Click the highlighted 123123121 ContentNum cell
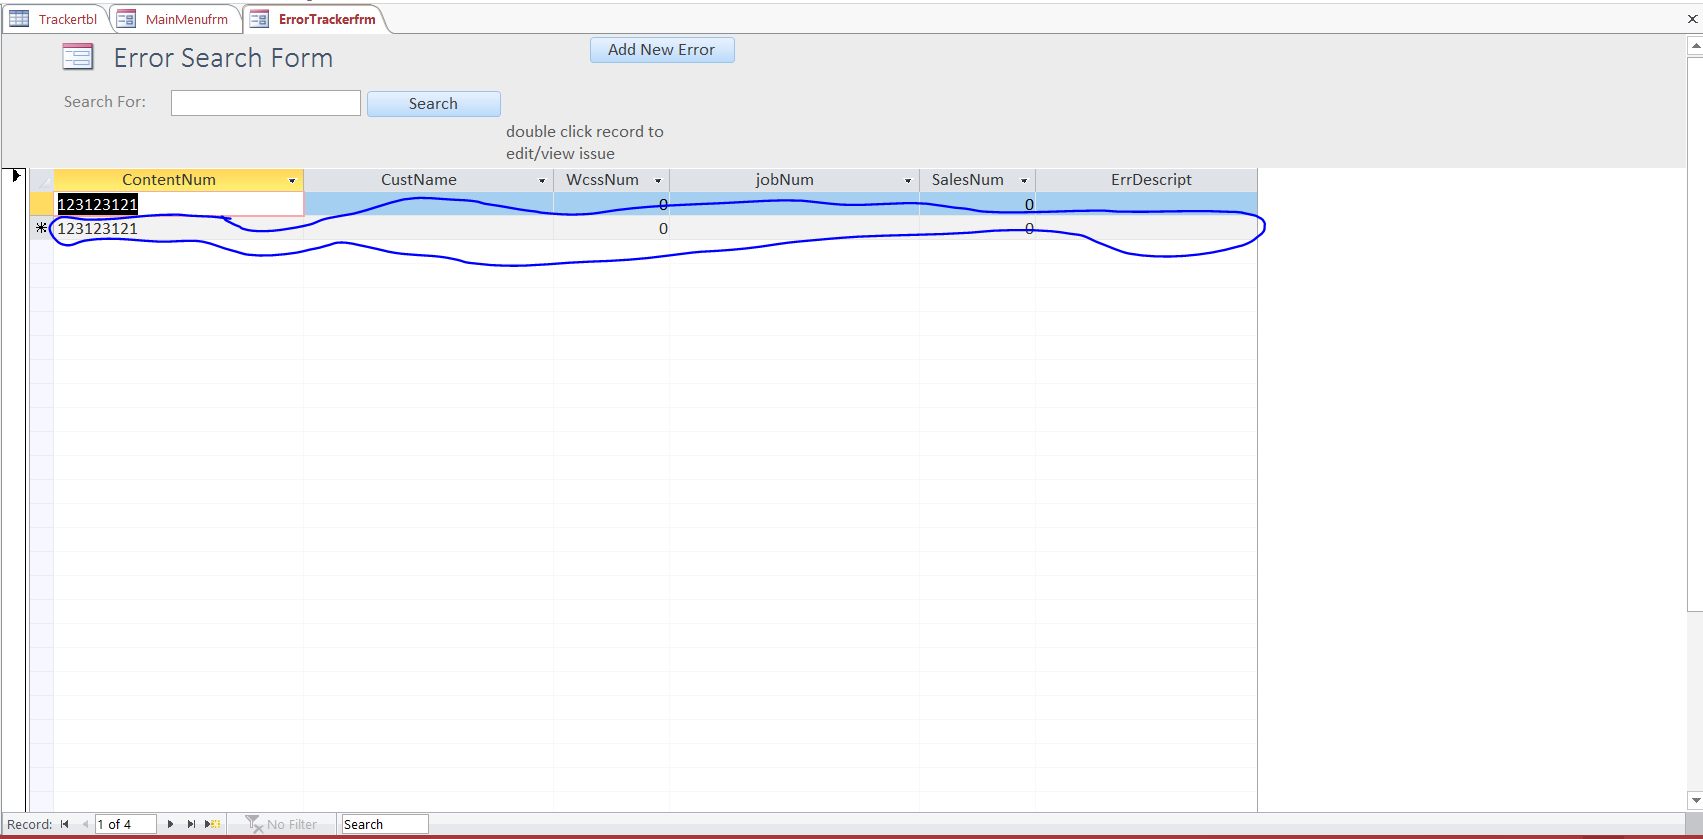The width and height of the screenshot is (1703, 839). coord(179,204)
